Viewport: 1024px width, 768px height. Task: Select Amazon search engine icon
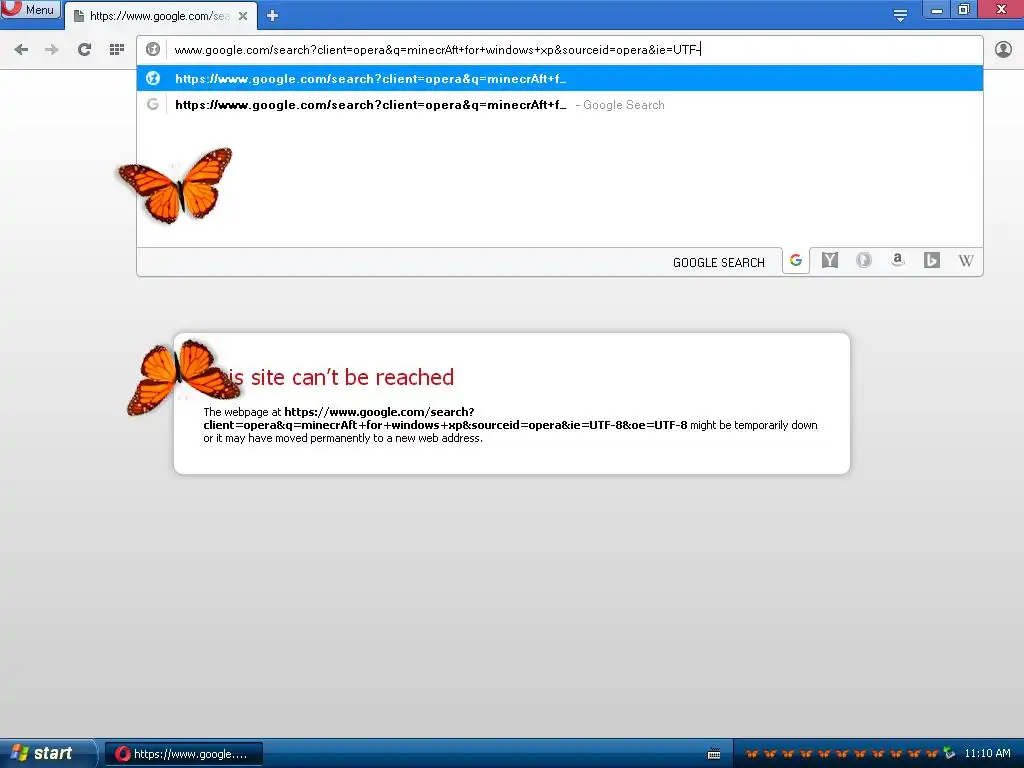898,260
